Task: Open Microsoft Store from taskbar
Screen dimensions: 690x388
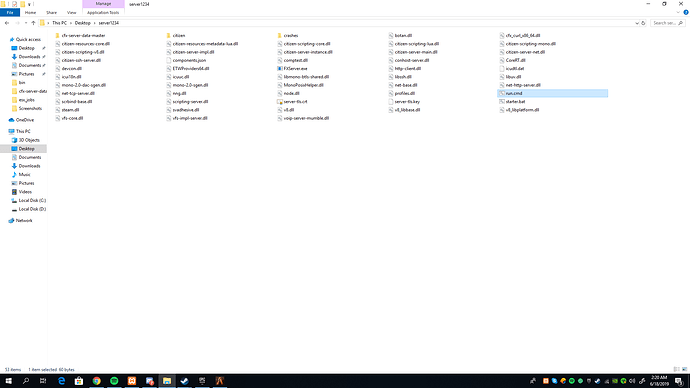Action: click(79, 381)
